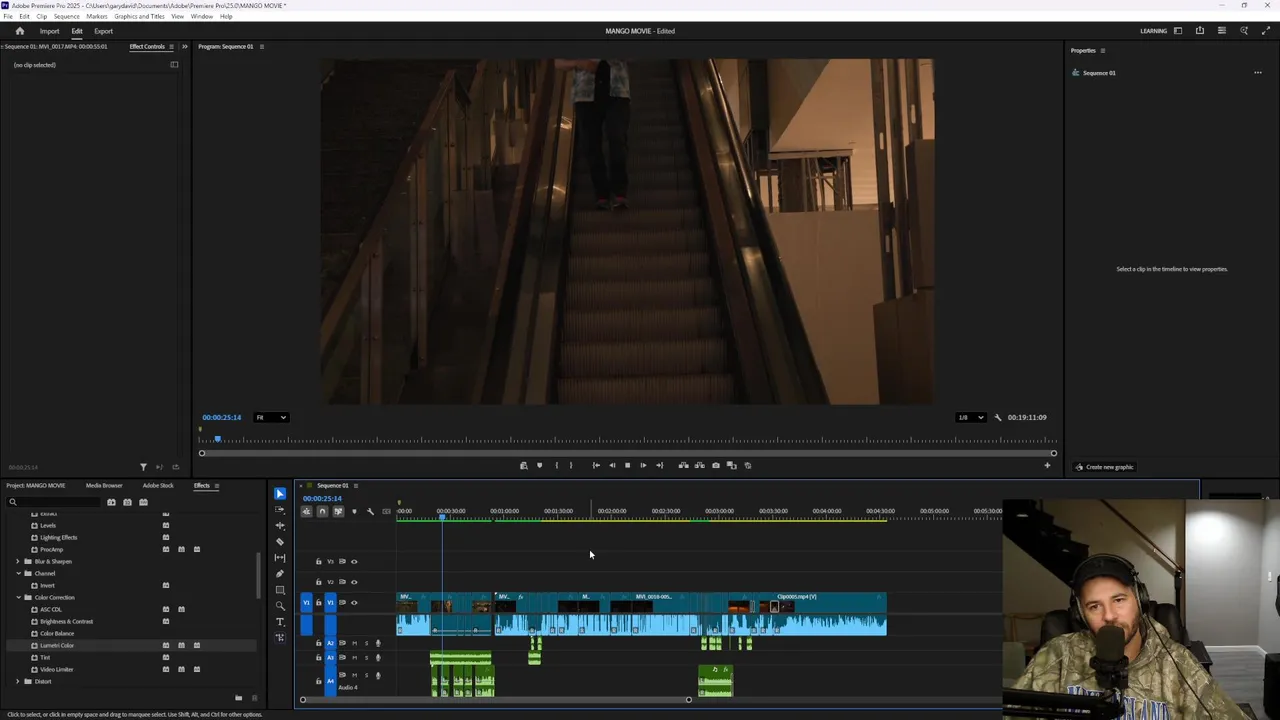1280x720 pixels.
Task: Select the Lumetri Color effect
Action: [x=57, y=646]
